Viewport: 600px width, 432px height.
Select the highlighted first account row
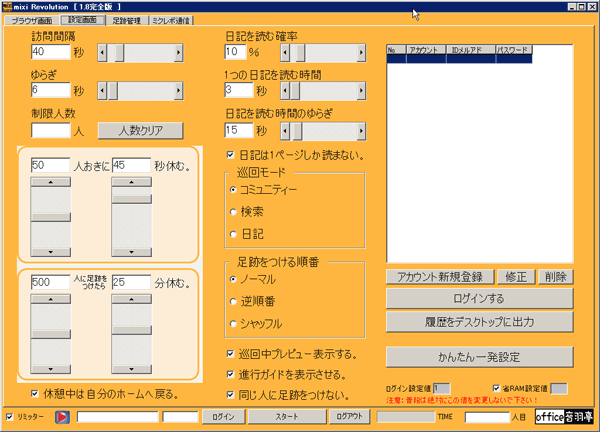(x=459, y=59)
